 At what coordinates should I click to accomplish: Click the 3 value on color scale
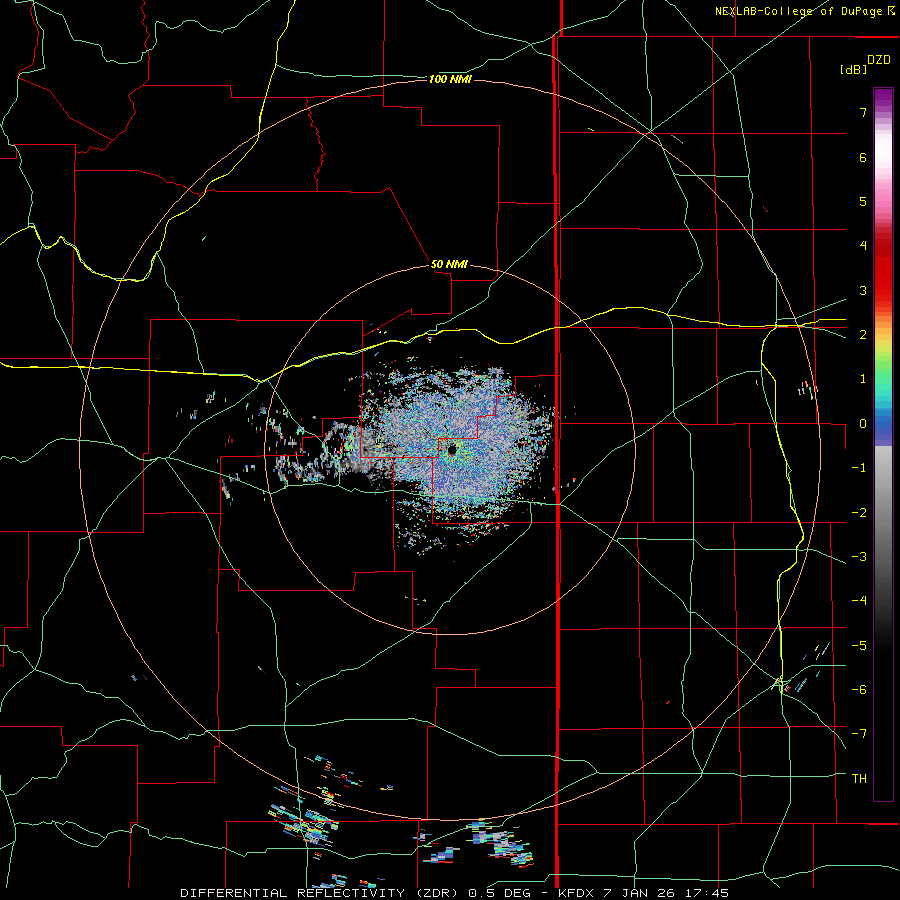point(863,290)
